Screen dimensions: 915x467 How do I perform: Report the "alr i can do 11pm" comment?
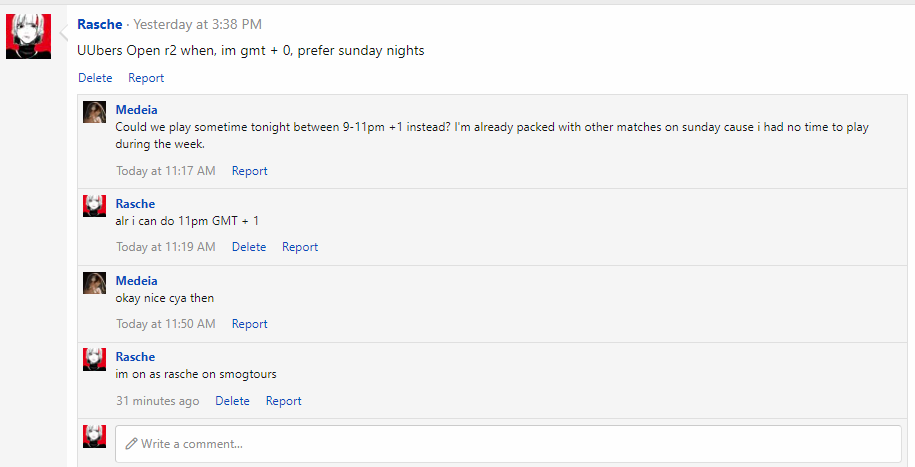coord(300,247)
